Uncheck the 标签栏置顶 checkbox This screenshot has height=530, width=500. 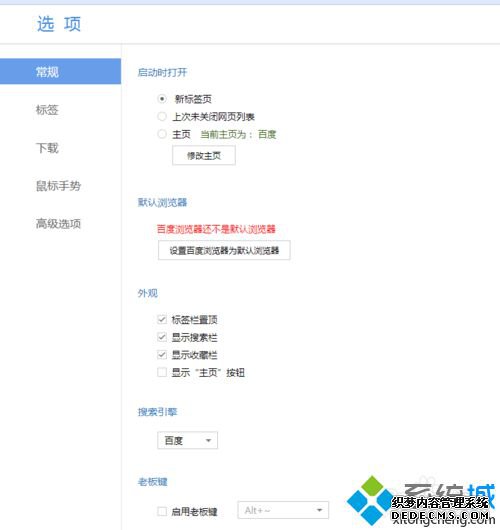(x=162, y=319)
